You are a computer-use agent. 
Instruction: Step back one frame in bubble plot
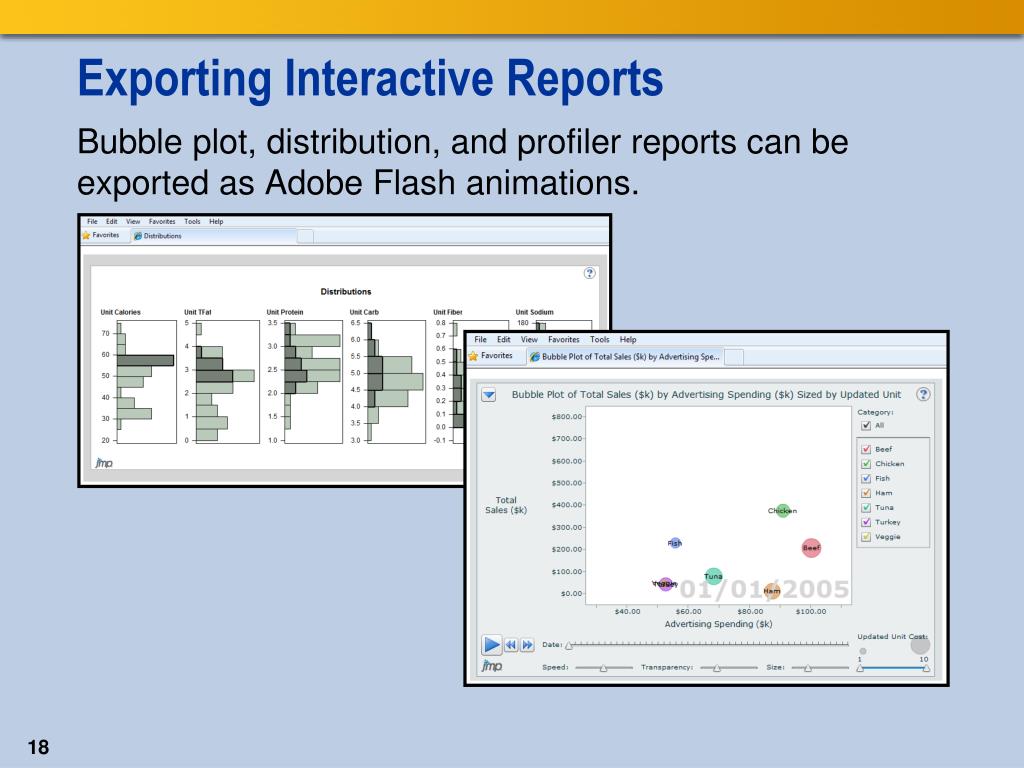[x=511, y=645]
